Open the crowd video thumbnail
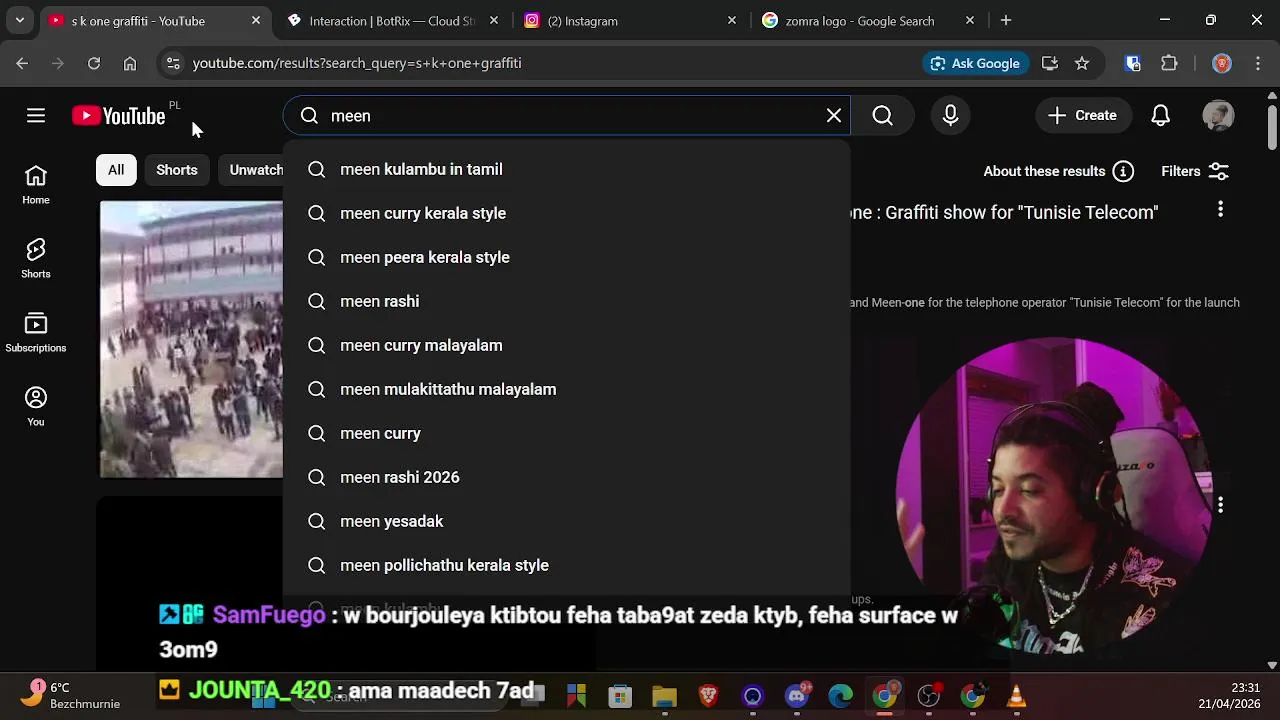Viewport: 1280px width, 720px height. coord(191,339)
